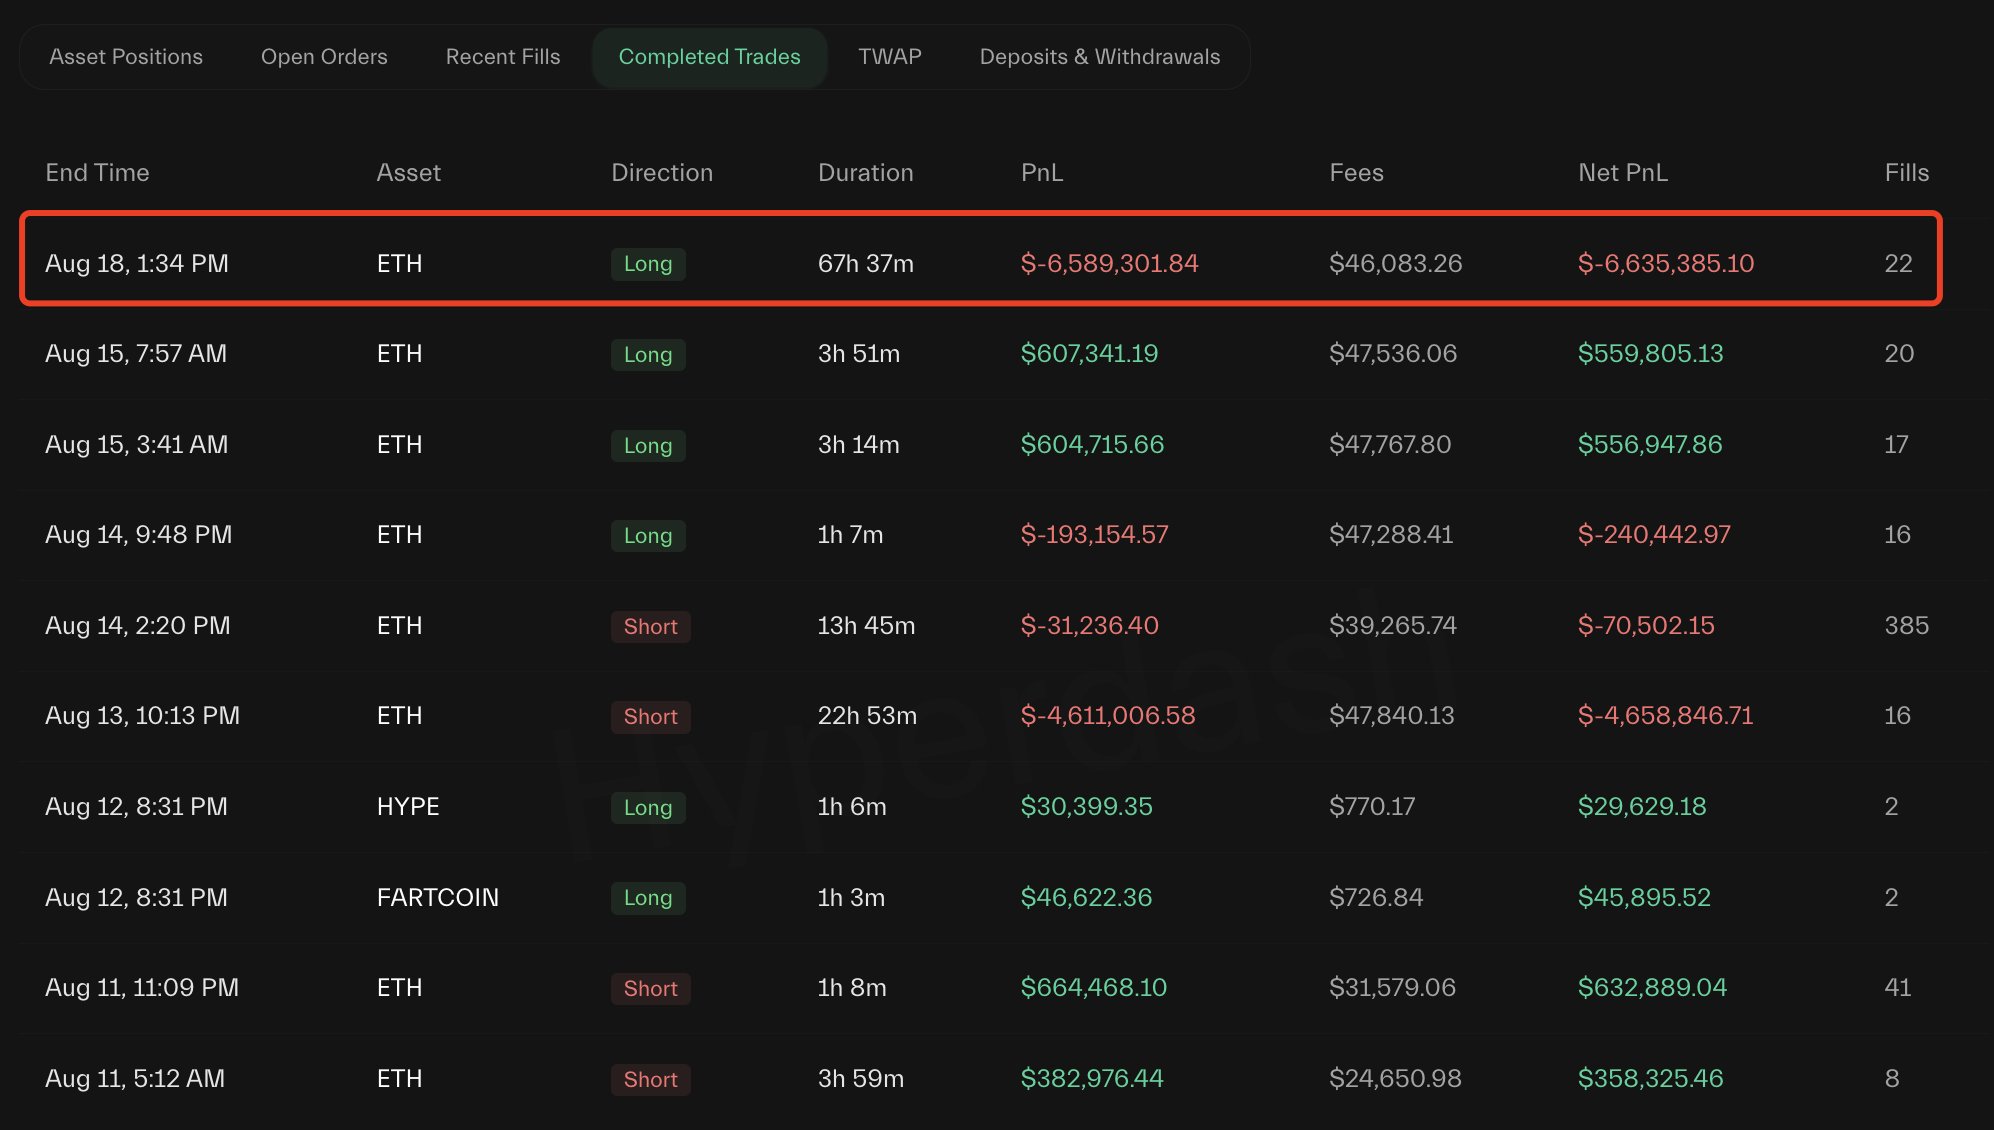Open the Asset Positions tab
The width and height of the screenshot is (1994, 1130).
pyautogui.click(x=126, y=57)
